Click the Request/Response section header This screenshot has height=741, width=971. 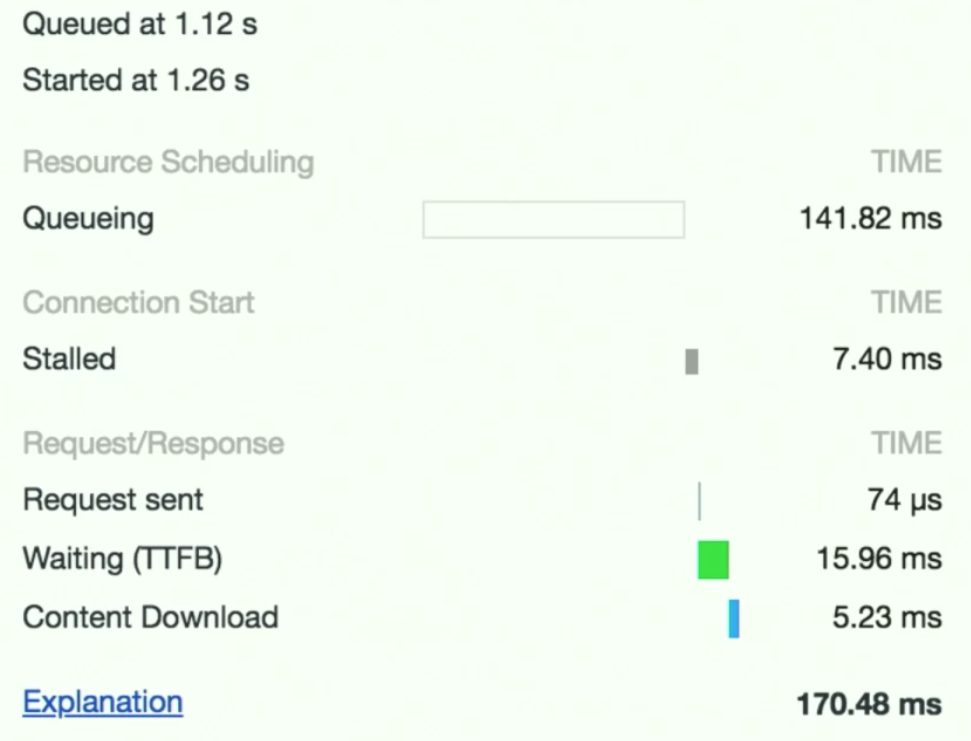pyautogui.click(x=153, y=444)
